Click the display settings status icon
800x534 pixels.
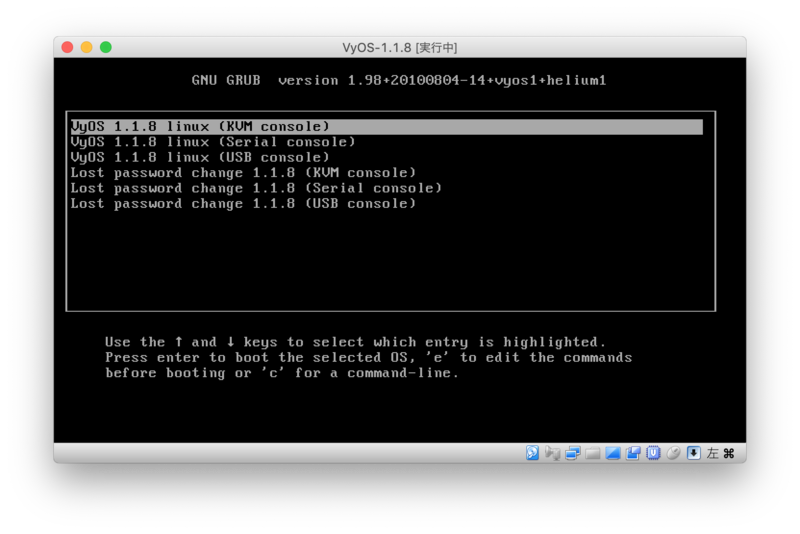612,453
